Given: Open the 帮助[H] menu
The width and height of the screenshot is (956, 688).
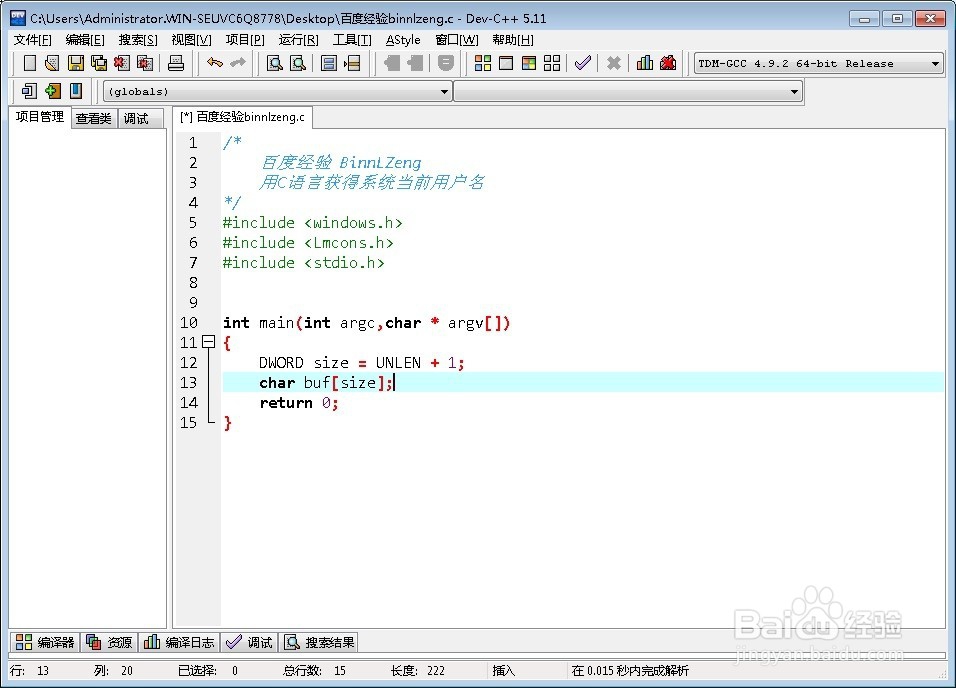Looking at the screenshot, I should tap(513, 40).
